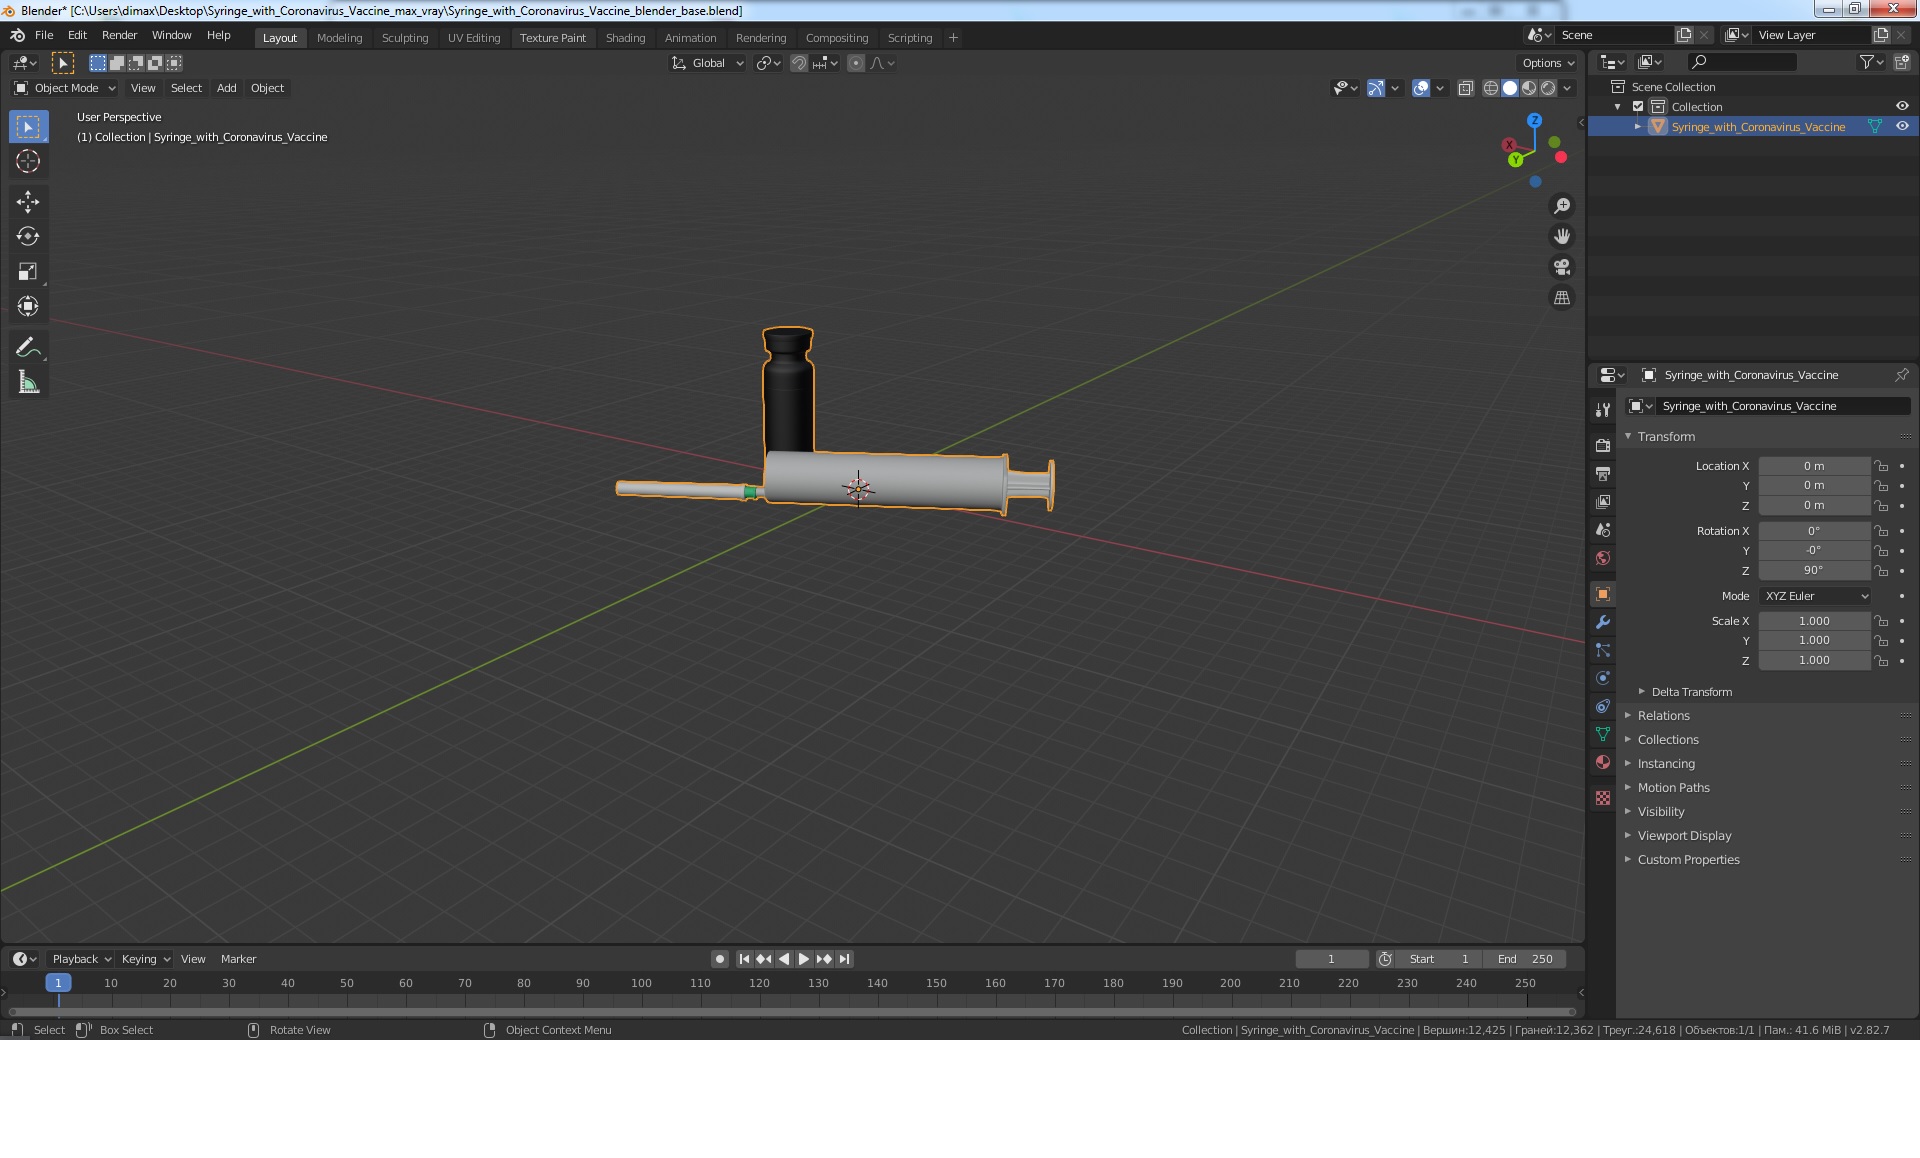Viewport: 1920px width, 1158px height.
Task: Select the Object Properties icon
Action: [x=1602, y=593]
